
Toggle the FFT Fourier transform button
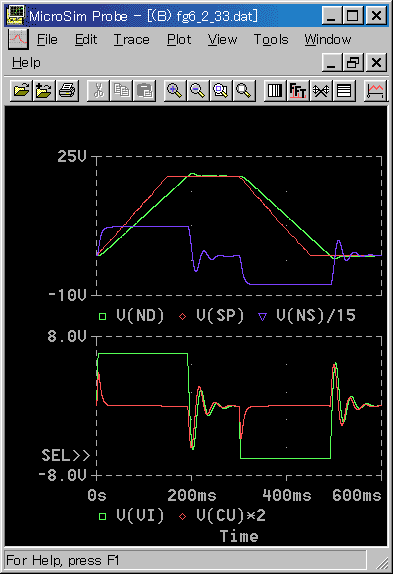coord(298,90)
